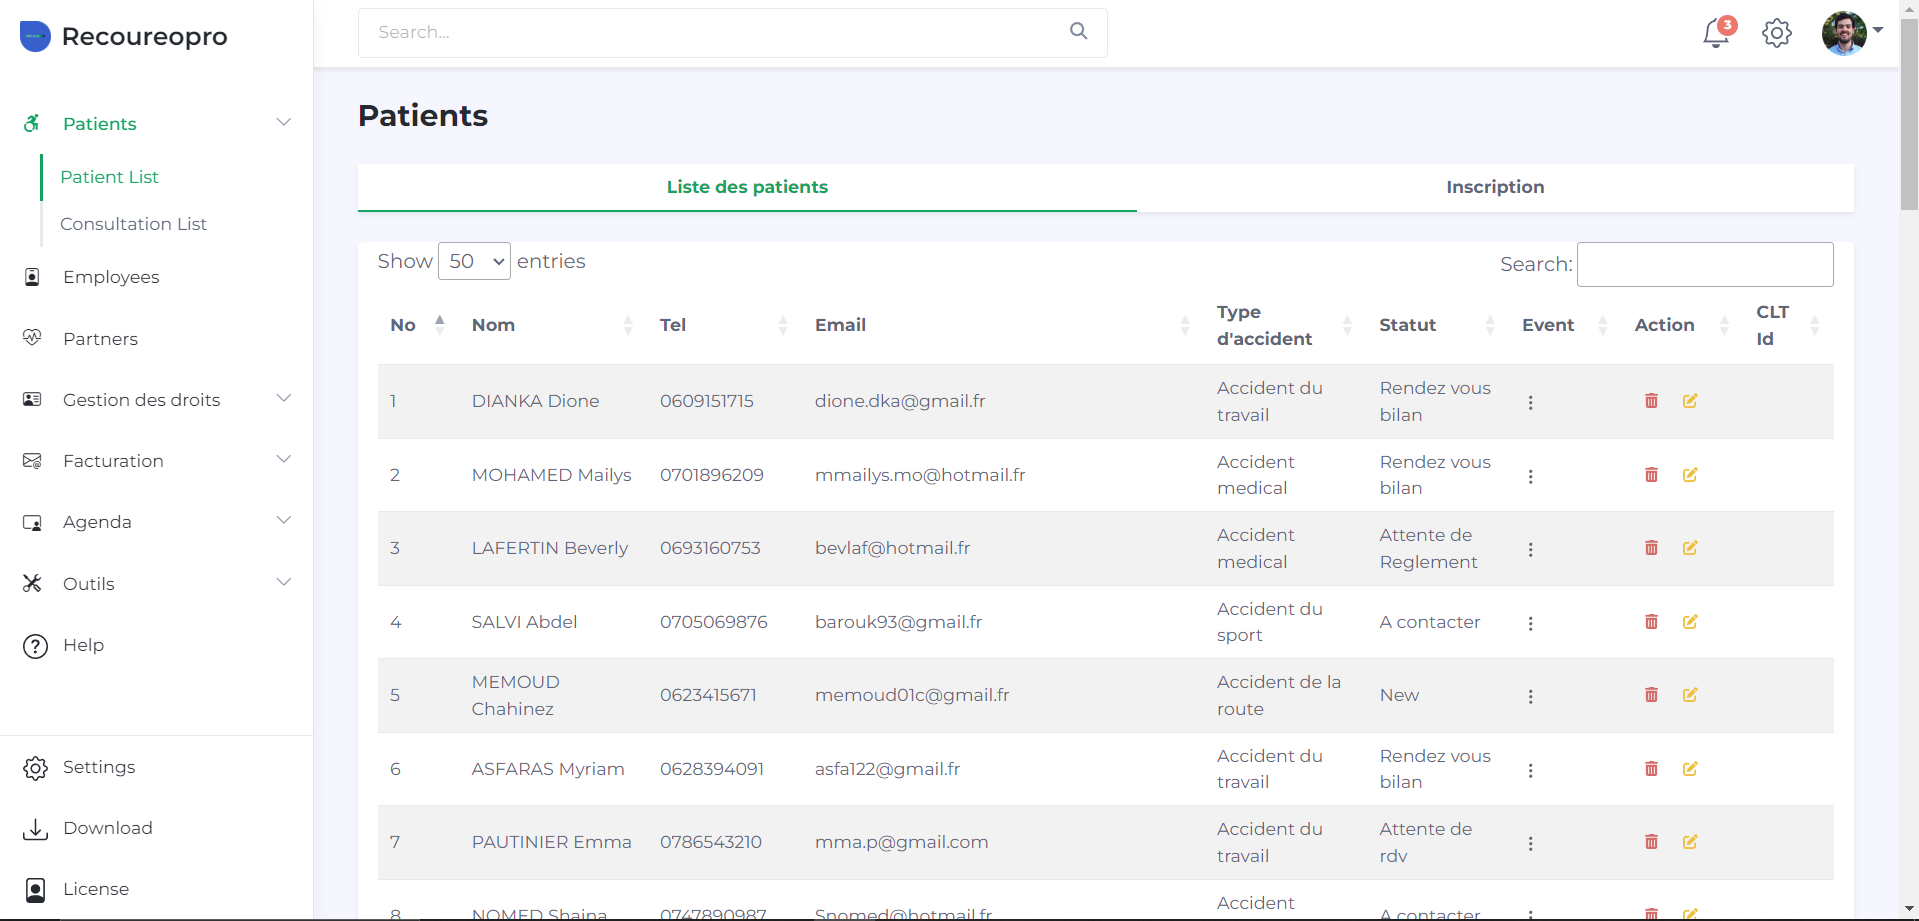The width and height of the screenshot is (1919, 921).
Task: Open three-dot menu for PAUTINIER Emma
Action: pos(1530,843)
